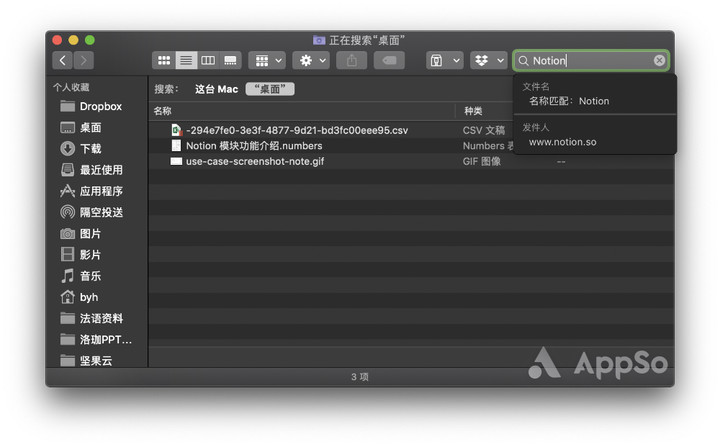Sort by the 种类 column header

pyautogui.click(x=473, y=111)
